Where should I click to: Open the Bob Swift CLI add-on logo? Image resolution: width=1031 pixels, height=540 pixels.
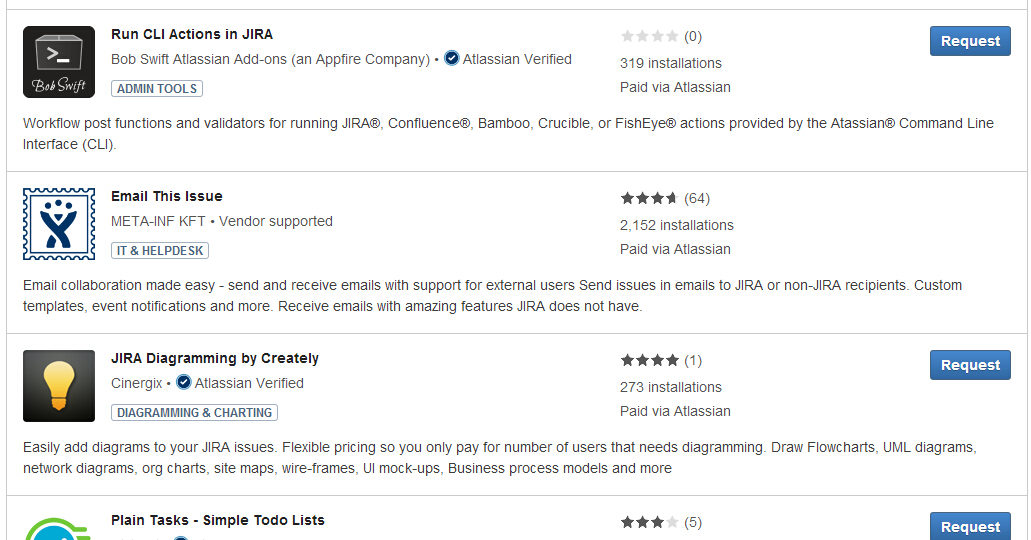point(59,62)
